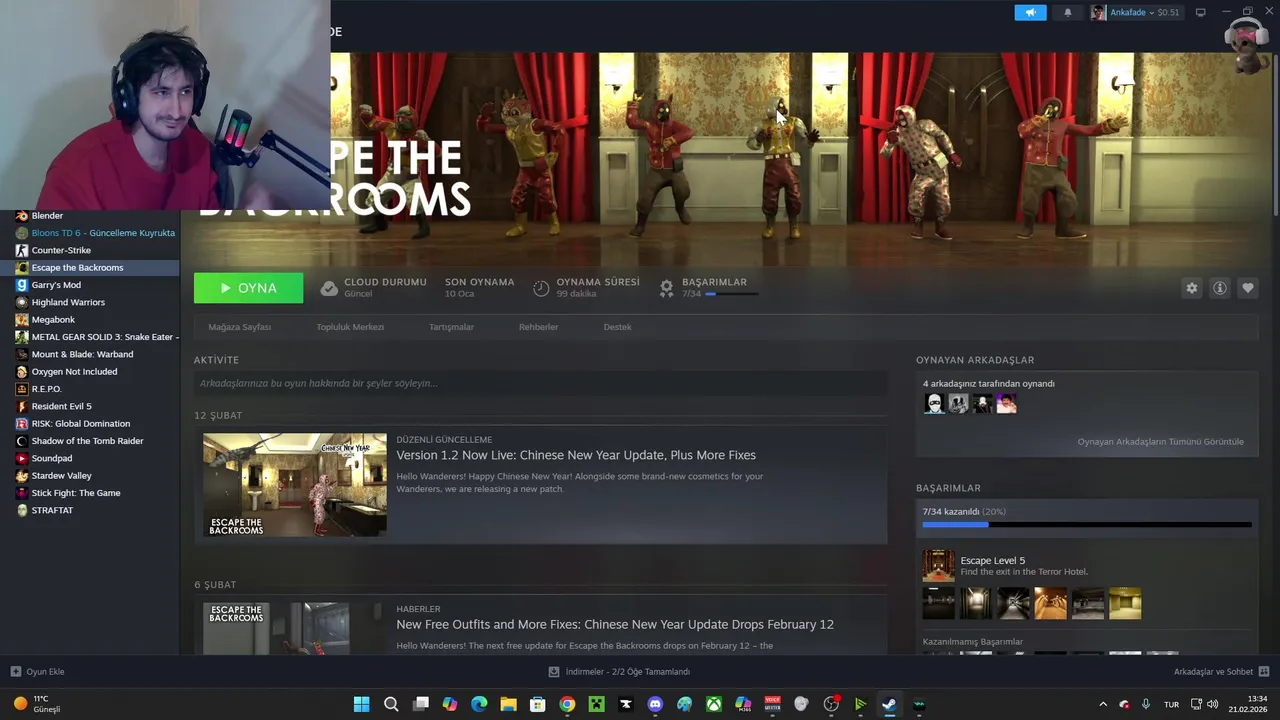Toggle the favorite heart icon

pos(1247,288)
